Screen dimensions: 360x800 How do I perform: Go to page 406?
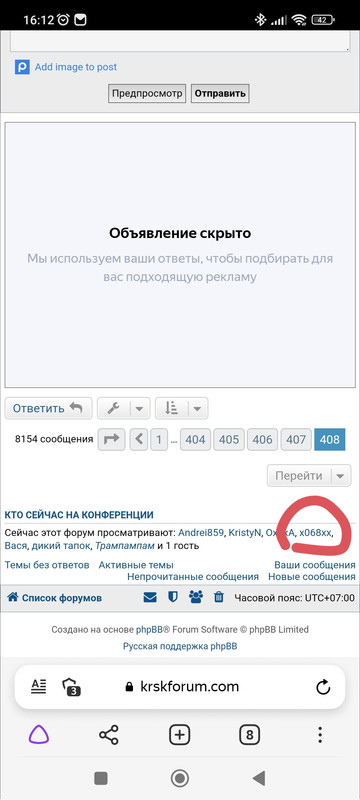click(263, 439)
